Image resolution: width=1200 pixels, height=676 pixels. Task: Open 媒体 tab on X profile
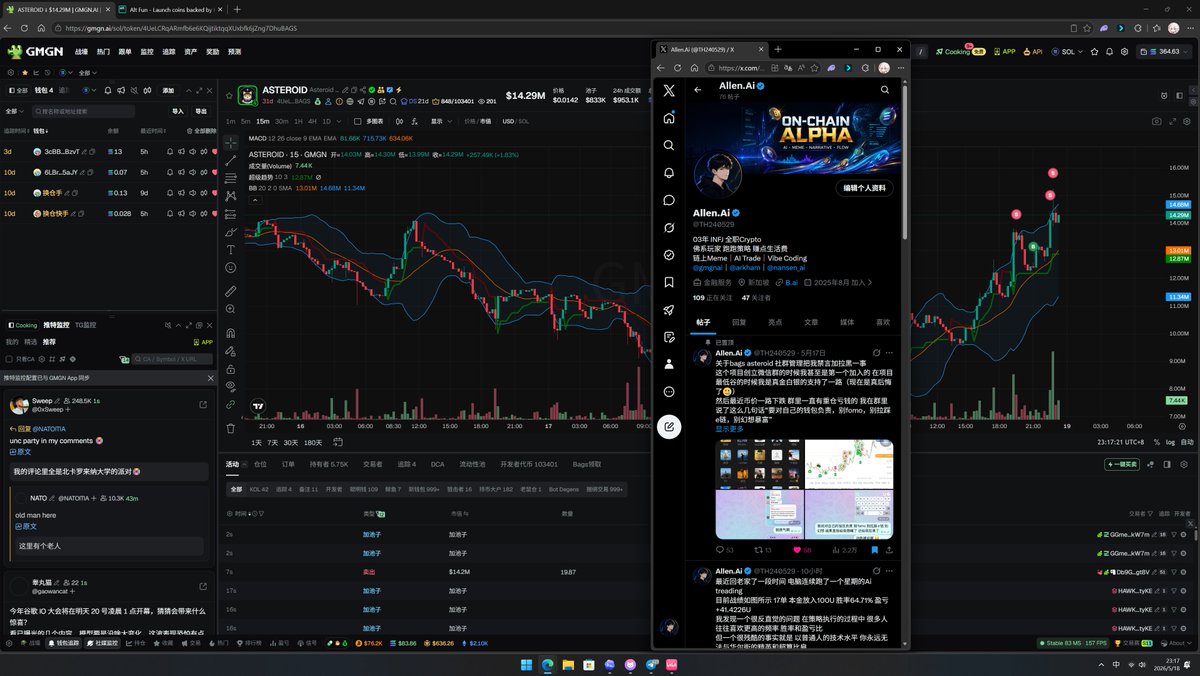(847, 322)
